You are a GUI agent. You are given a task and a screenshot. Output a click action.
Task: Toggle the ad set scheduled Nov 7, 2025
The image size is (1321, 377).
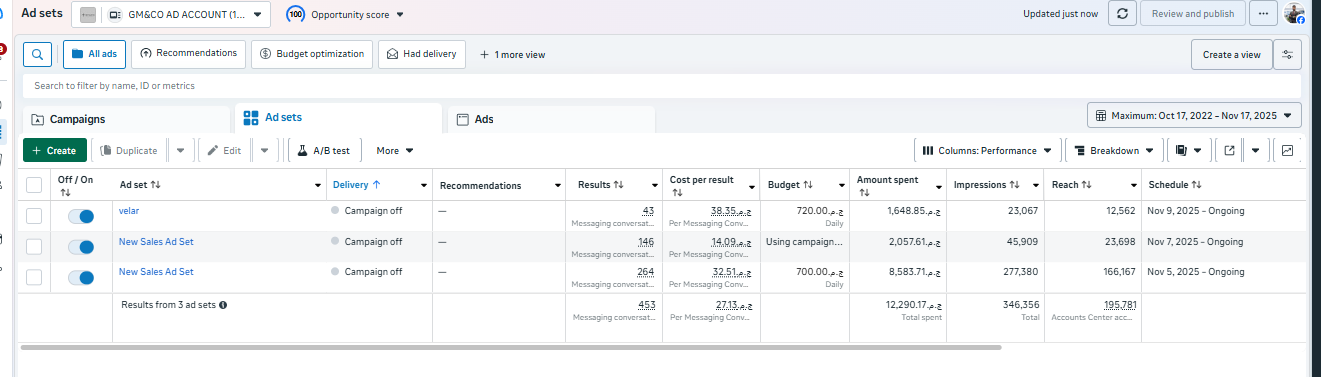coord(81,247)
